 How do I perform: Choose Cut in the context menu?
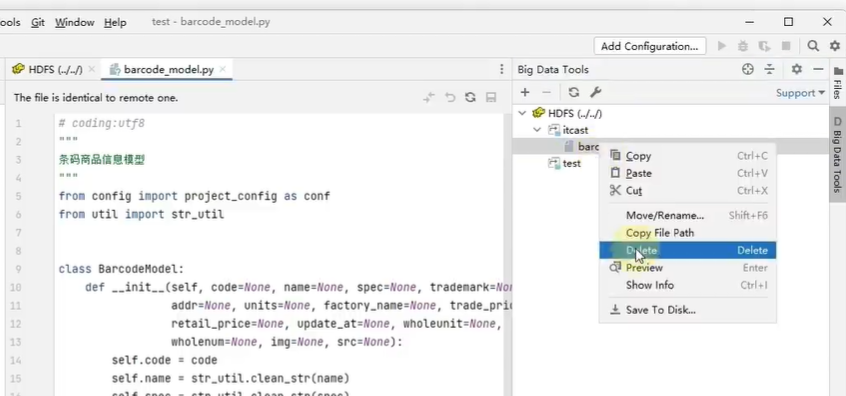[x=688, y=190]
